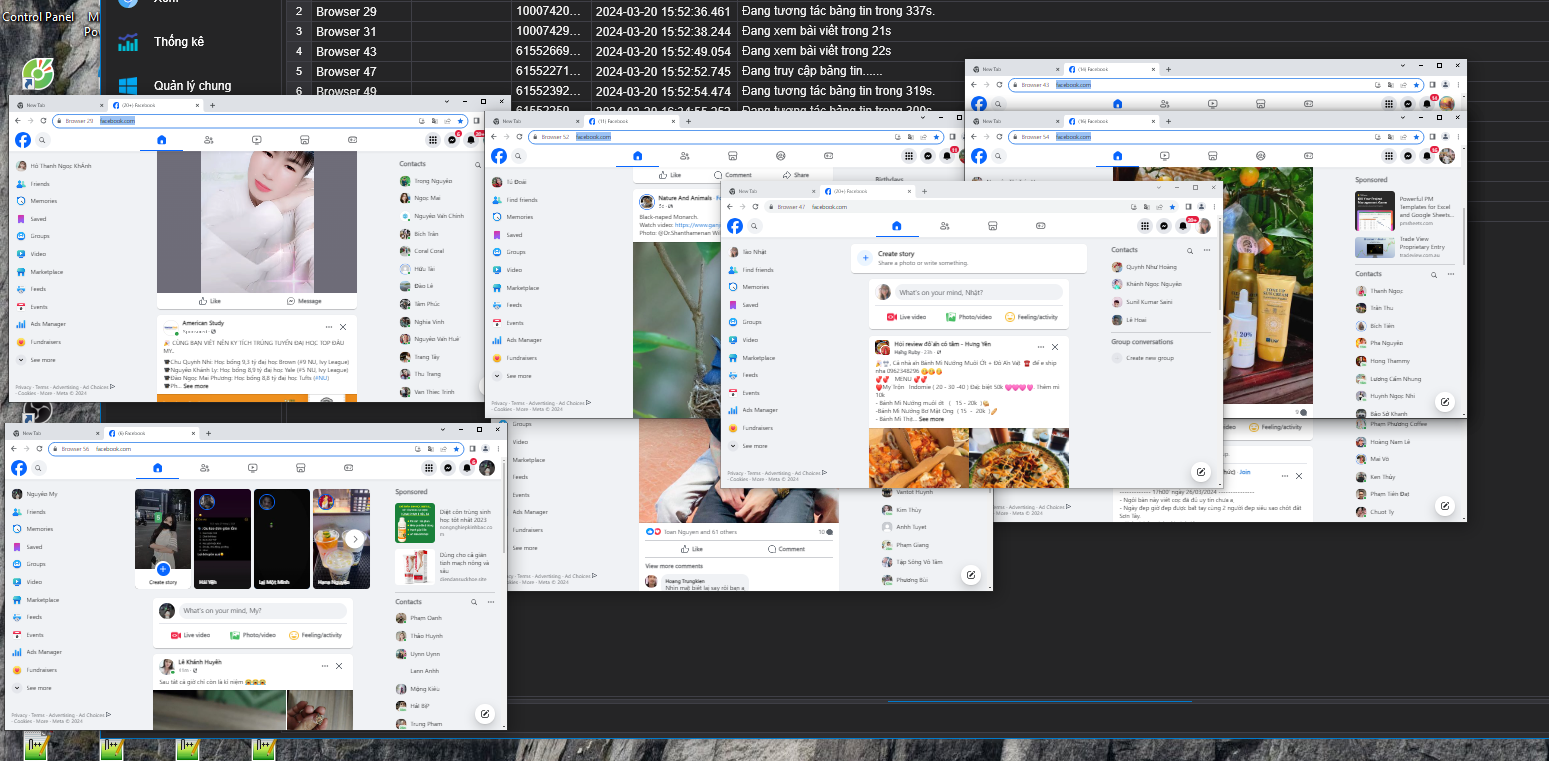Image resolution: width=1549 pixels, height=761 pixels.
Task: Open Messenger in the Browser 54 window
Action: point(1408,156)
